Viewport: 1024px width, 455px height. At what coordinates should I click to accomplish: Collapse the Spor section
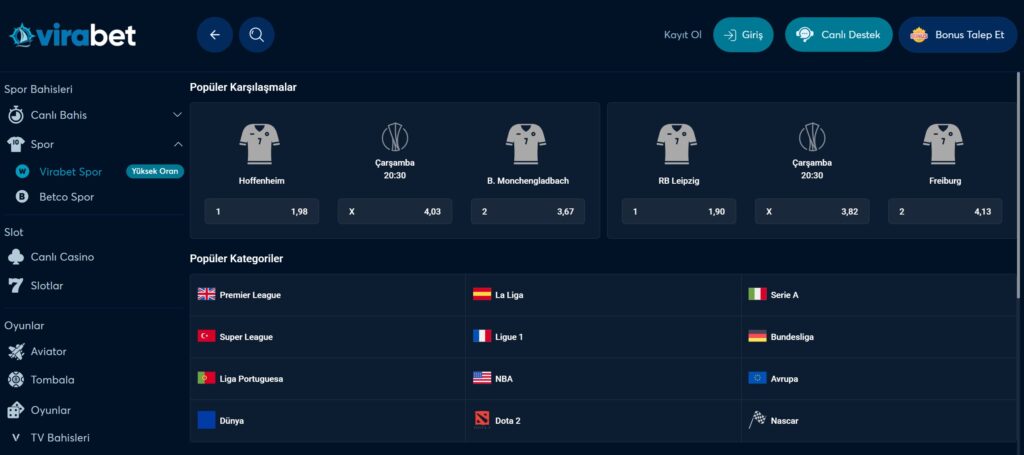point(177,144)
